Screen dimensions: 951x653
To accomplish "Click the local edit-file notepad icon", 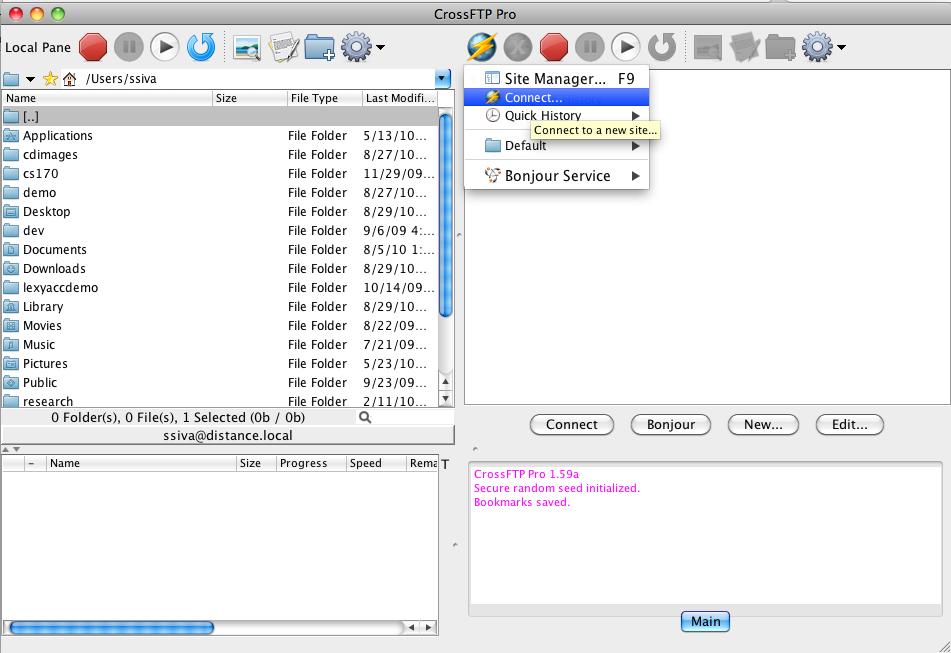I will tap(283, 47).
